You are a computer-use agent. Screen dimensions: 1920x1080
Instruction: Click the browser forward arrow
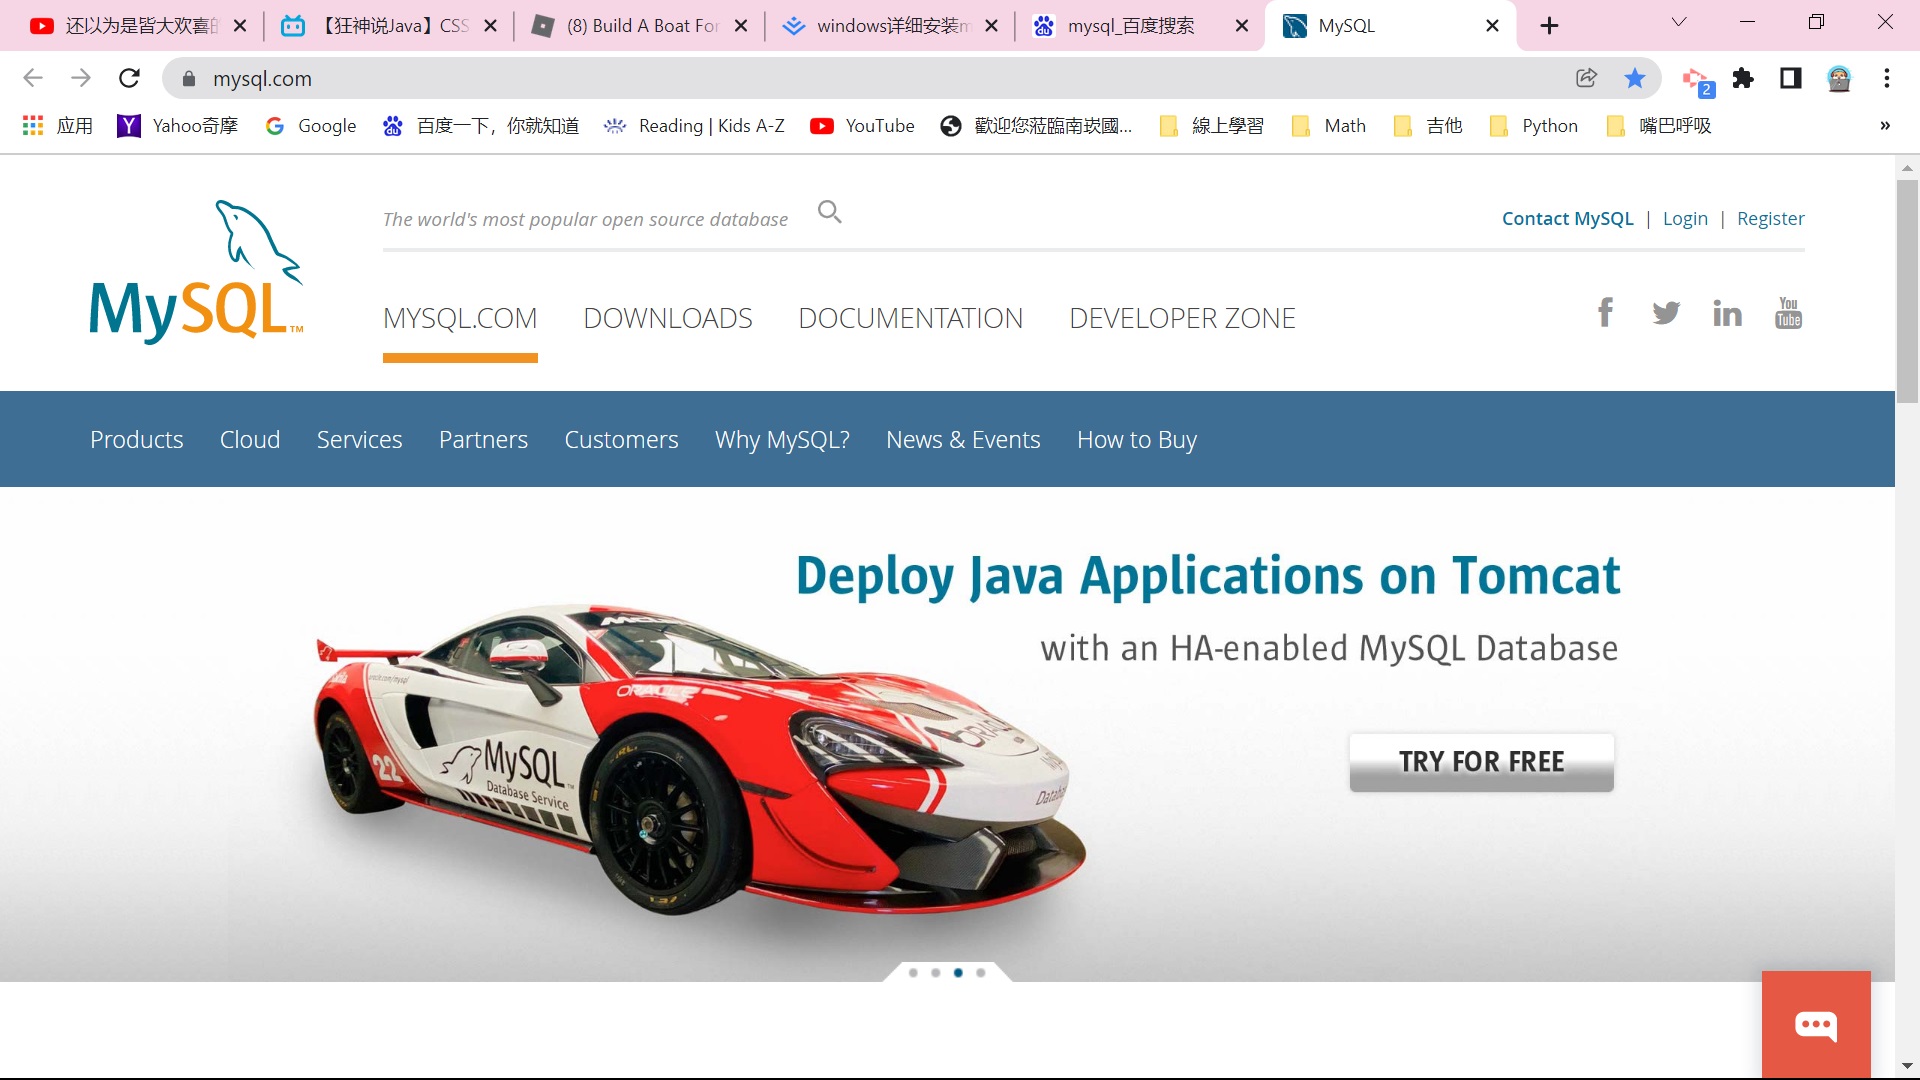click(81, 78)
